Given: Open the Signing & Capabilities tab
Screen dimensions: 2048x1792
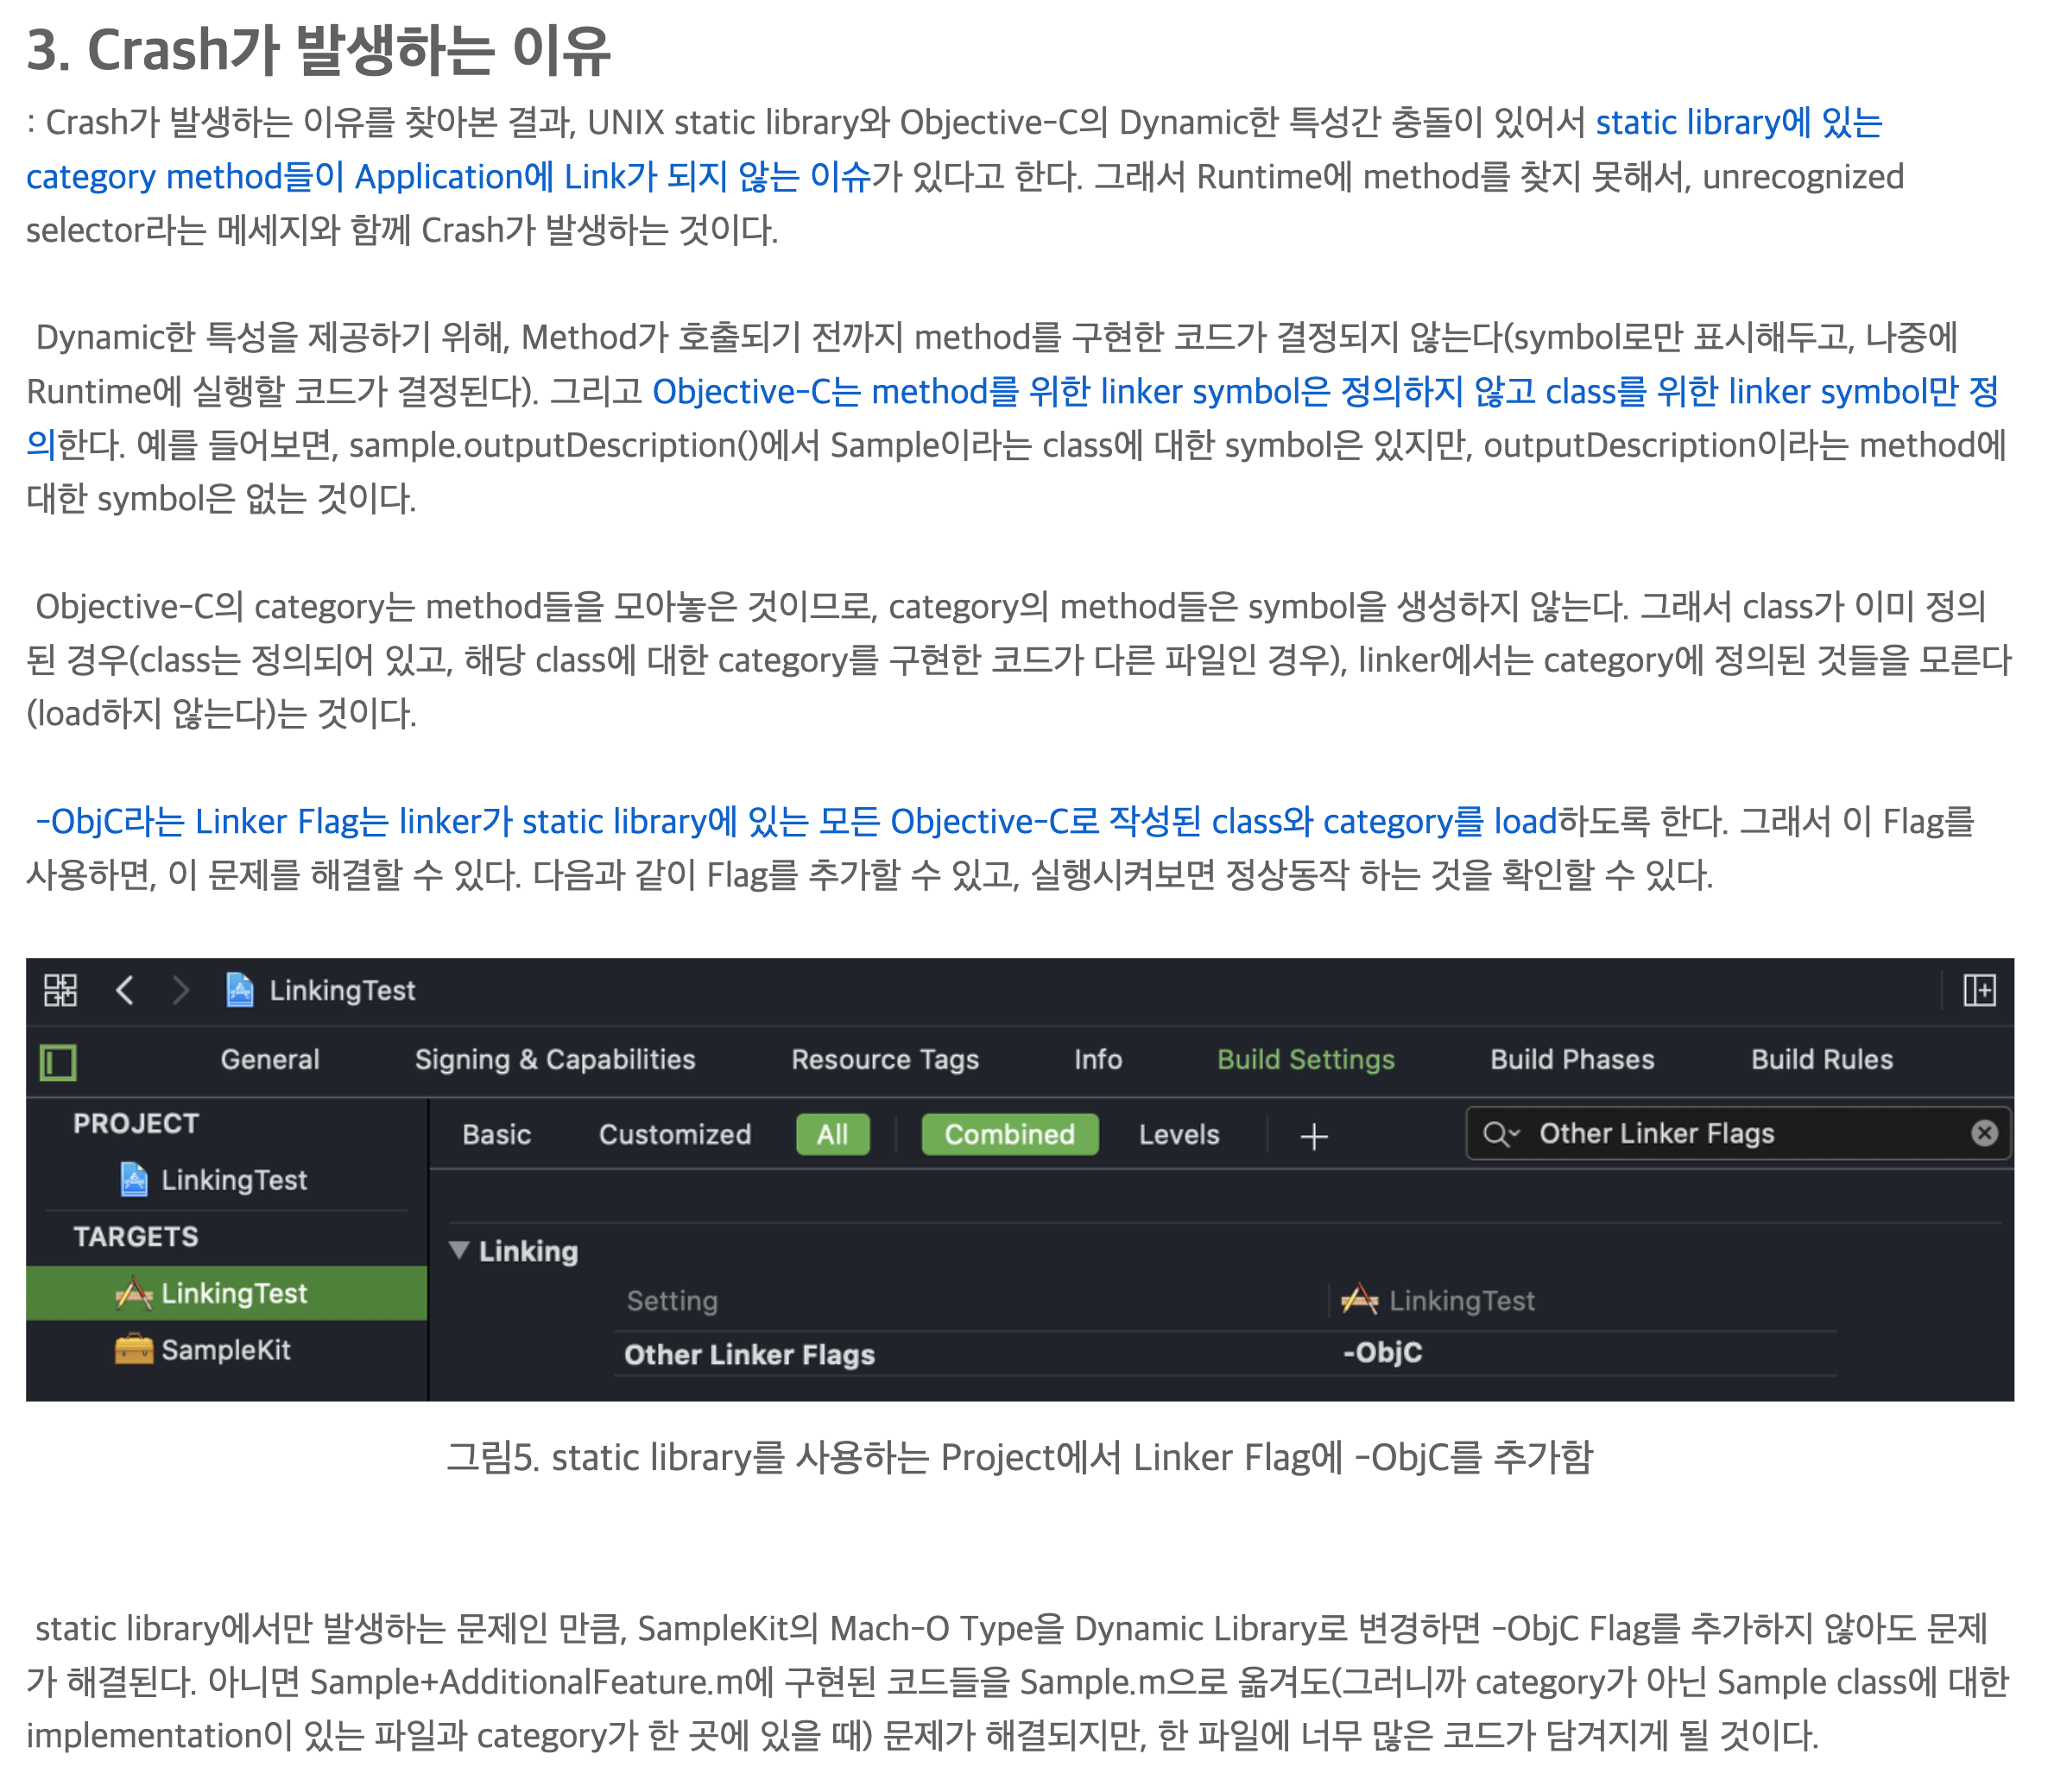Looking at the screenshot, I should click(554, 1059).
